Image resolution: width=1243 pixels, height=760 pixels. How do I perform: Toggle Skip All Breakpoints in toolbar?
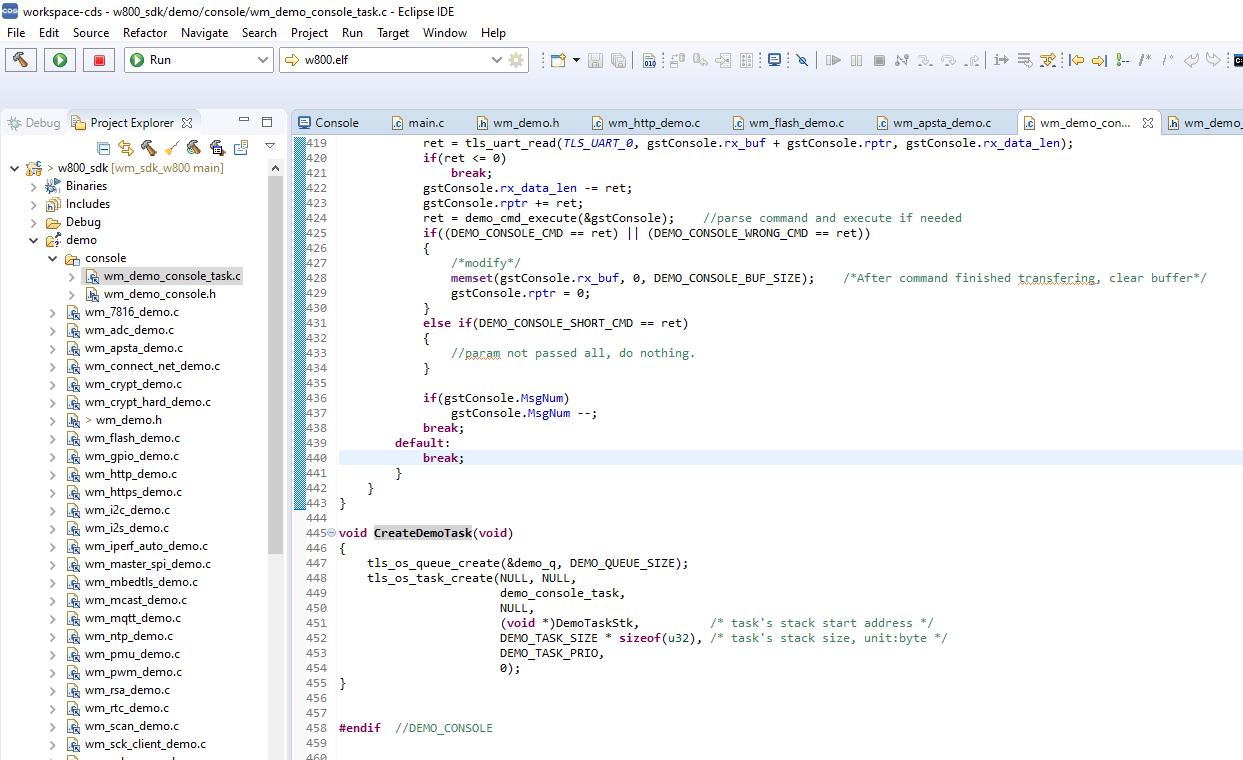point(802,60)
